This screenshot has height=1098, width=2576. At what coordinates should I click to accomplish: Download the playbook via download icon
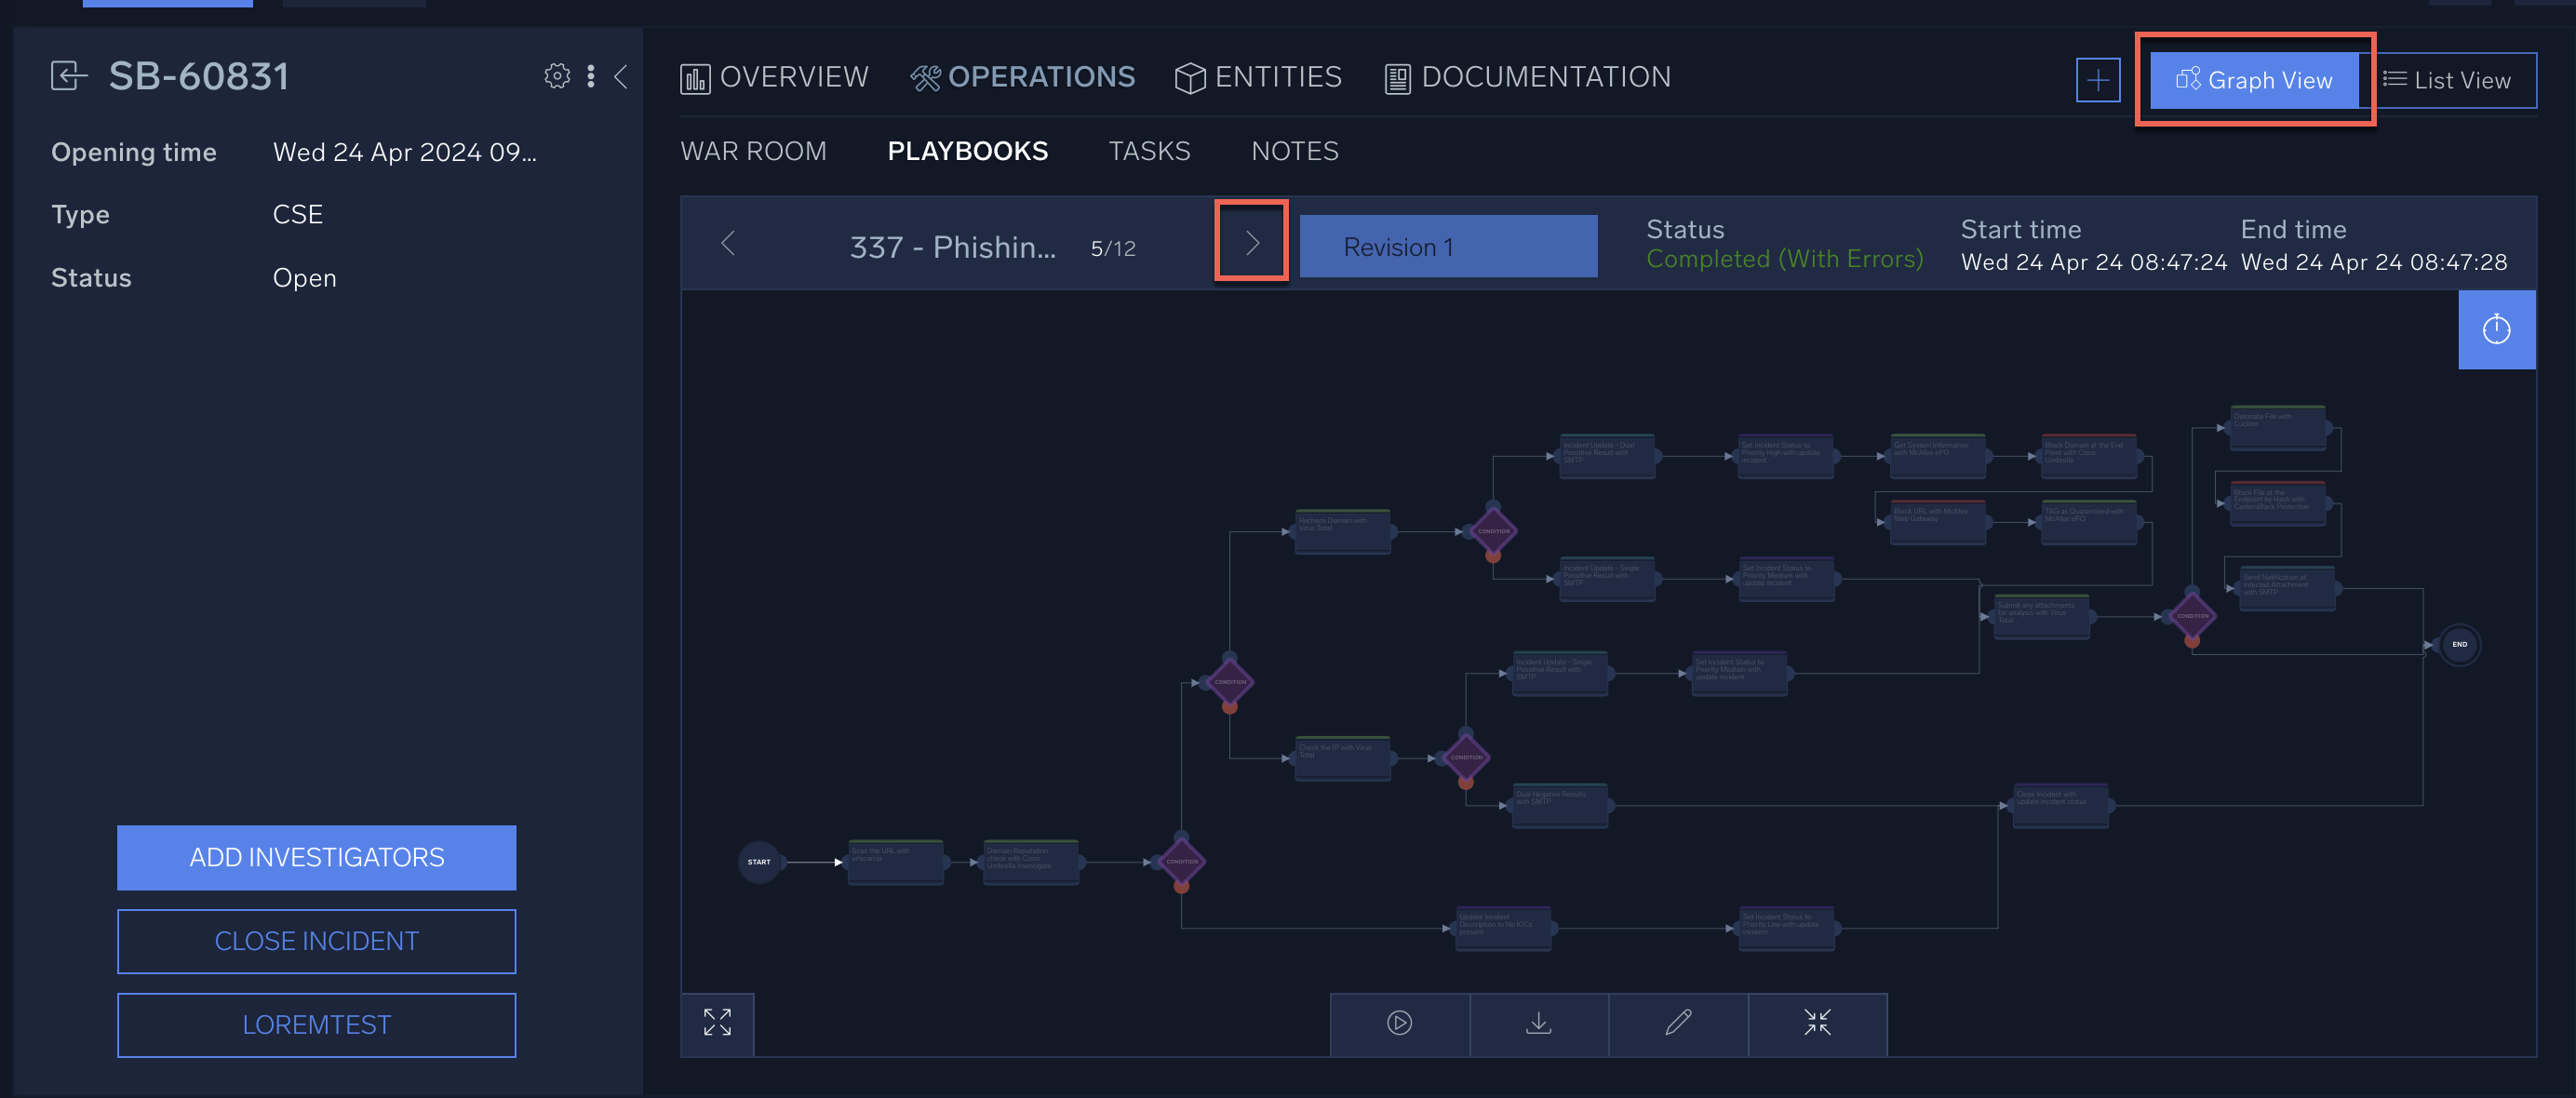pyautogui.click(x=1538, y=1023)
